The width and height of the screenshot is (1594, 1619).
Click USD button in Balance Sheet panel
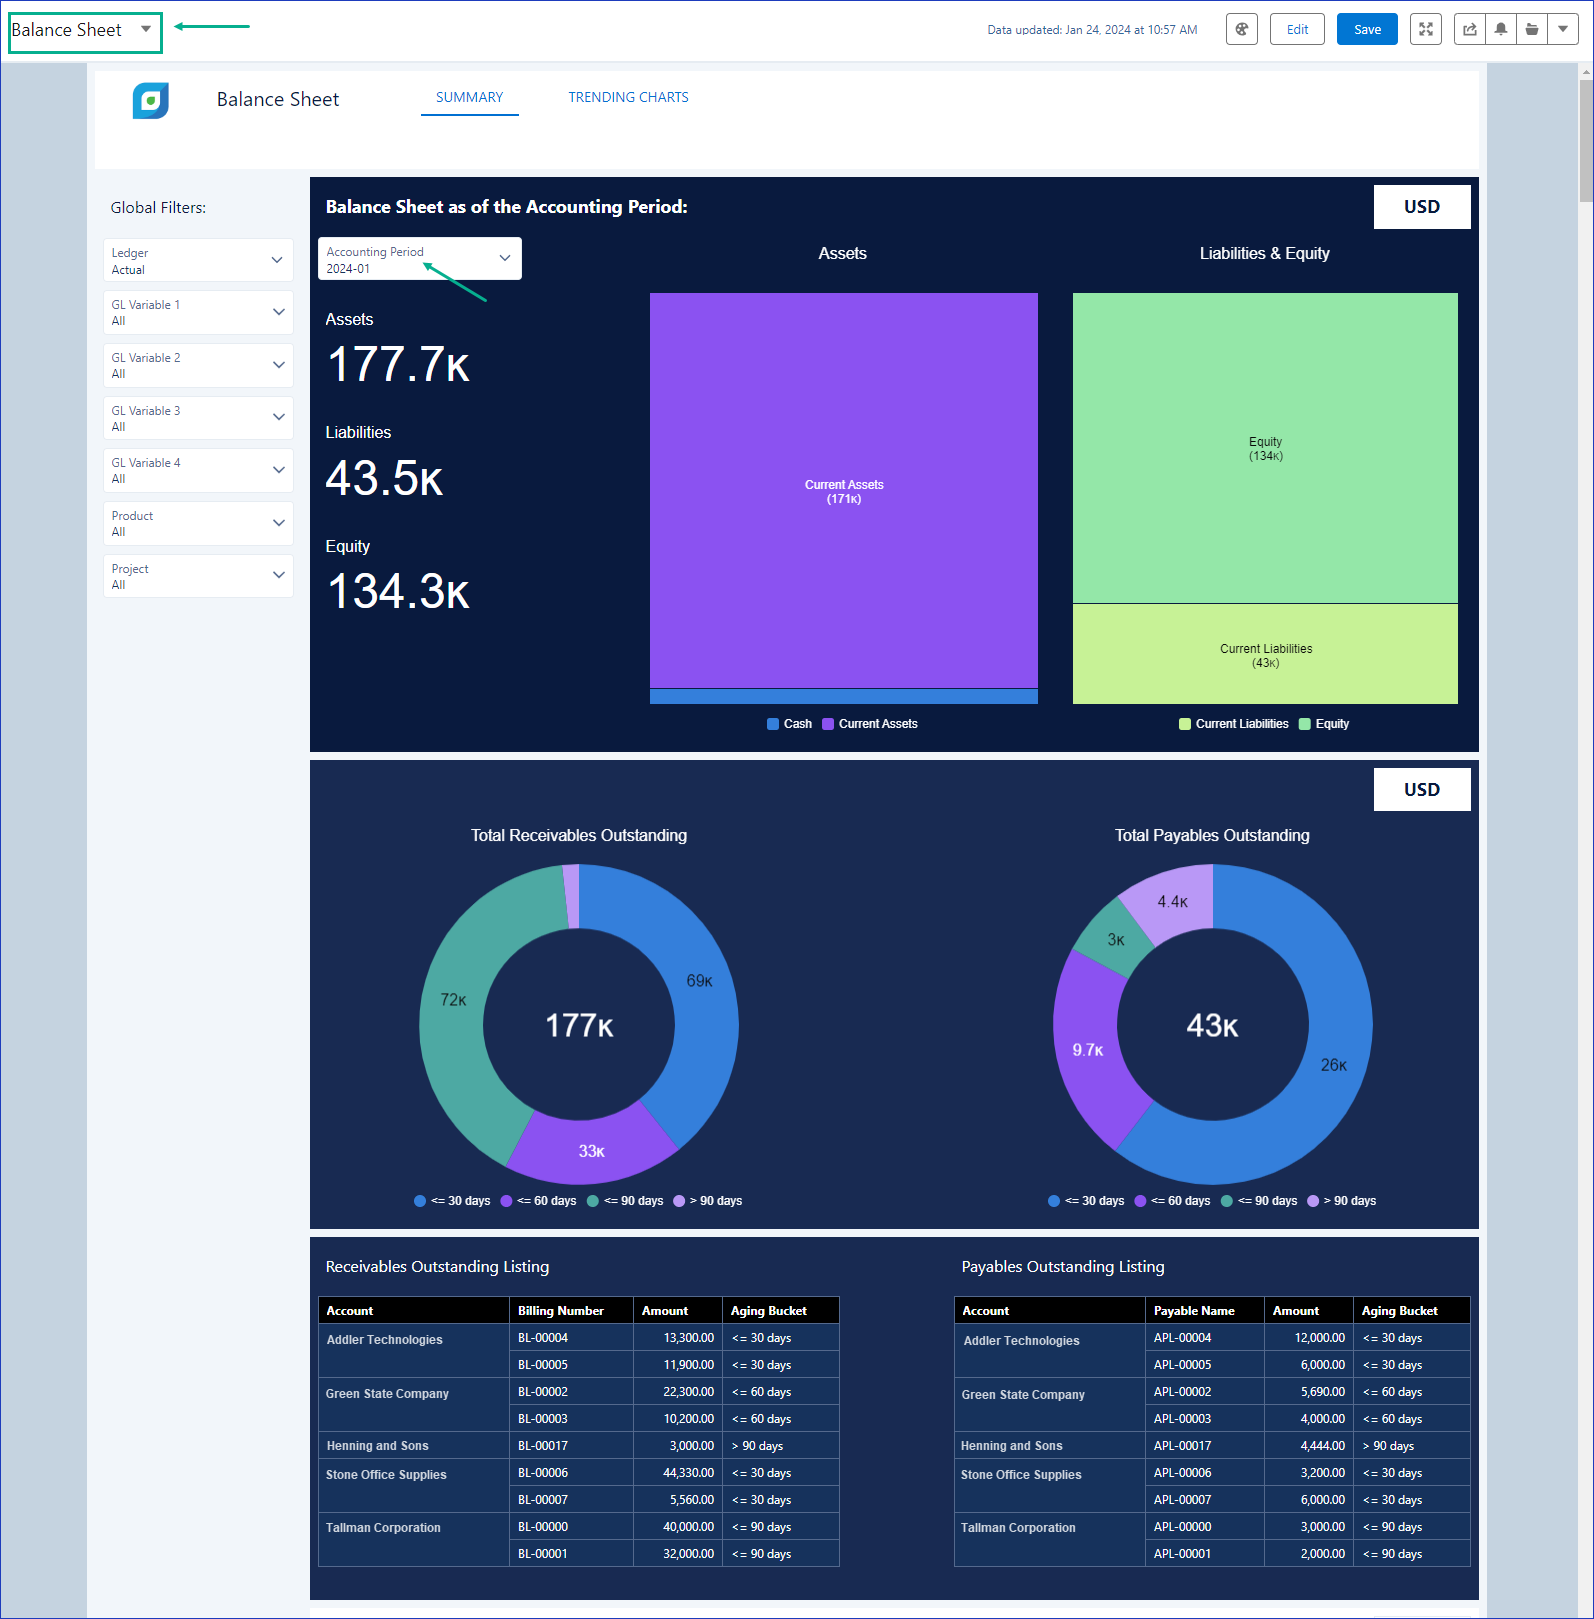(x=1422, y=207)
